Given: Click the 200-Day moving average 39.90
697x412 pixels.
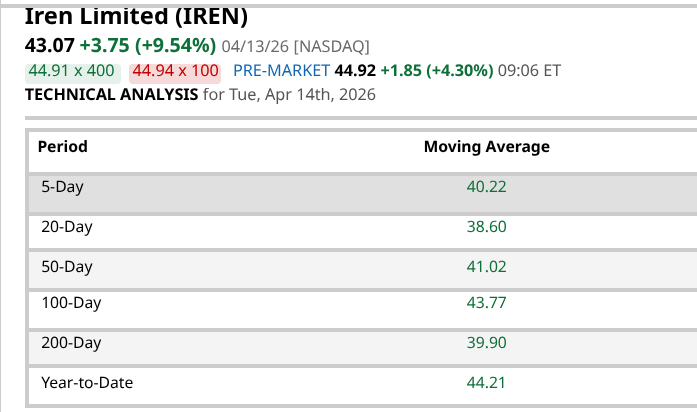Looking at the screenshot, I should [x=486, y=343].
